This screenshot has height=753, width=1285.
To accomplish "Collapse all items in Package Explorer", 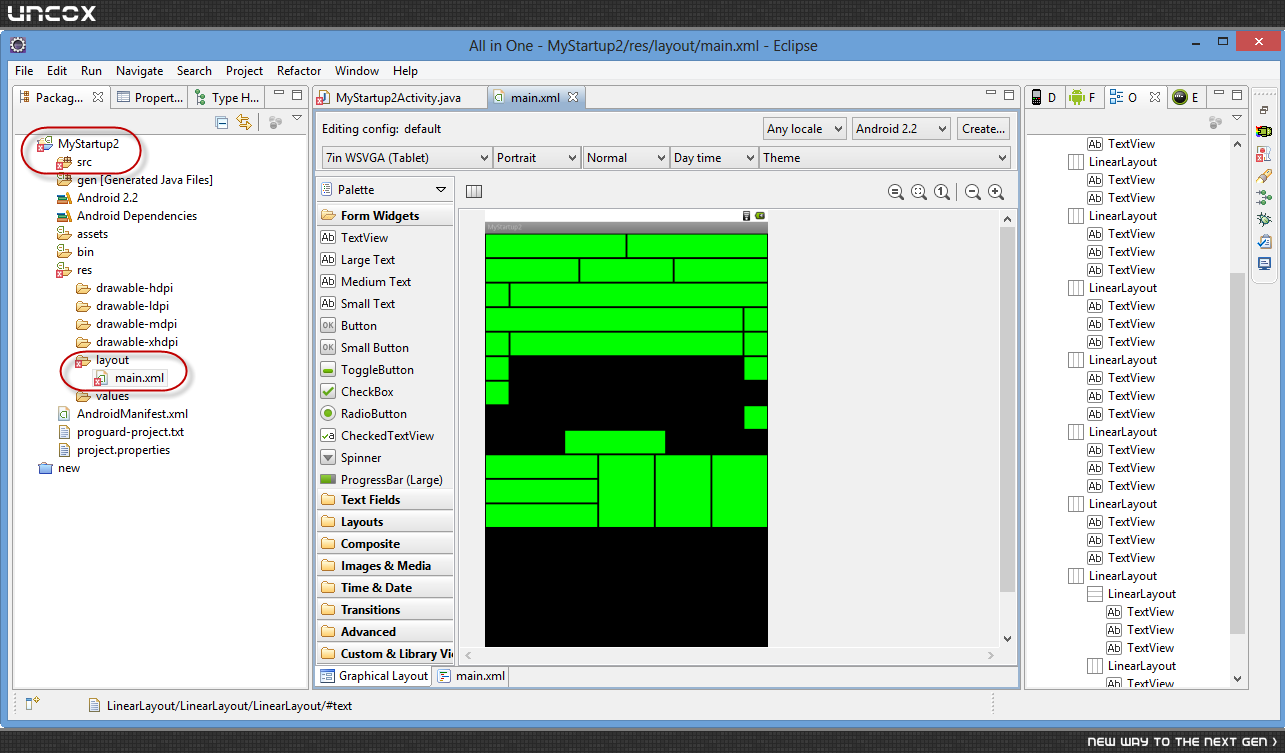I will (x=222, y=122).
